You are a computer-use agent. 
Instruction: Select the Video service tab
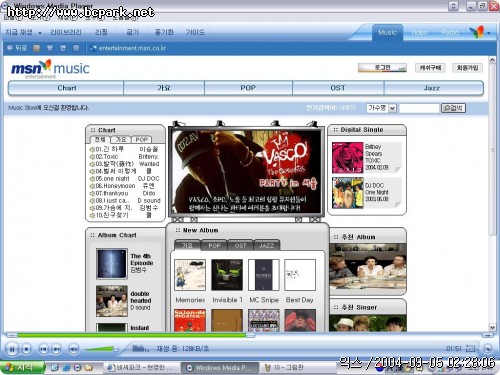coord(419,32)
